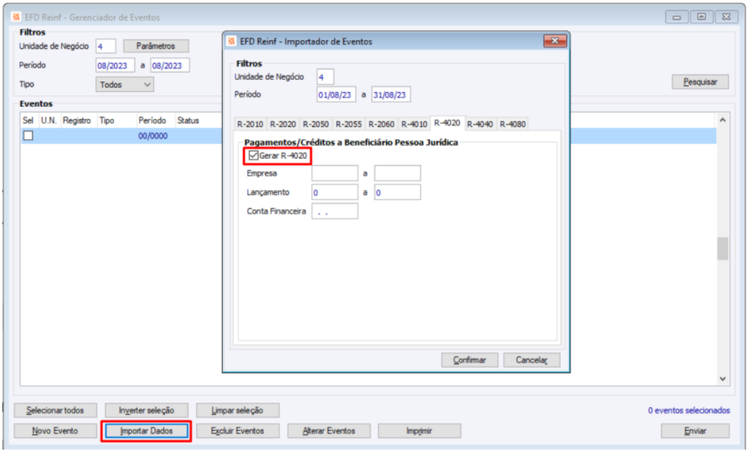Click the Período start field 08/2023 in Gerenciador
This screenshot has width=750, height=455.
pos(115,66)
